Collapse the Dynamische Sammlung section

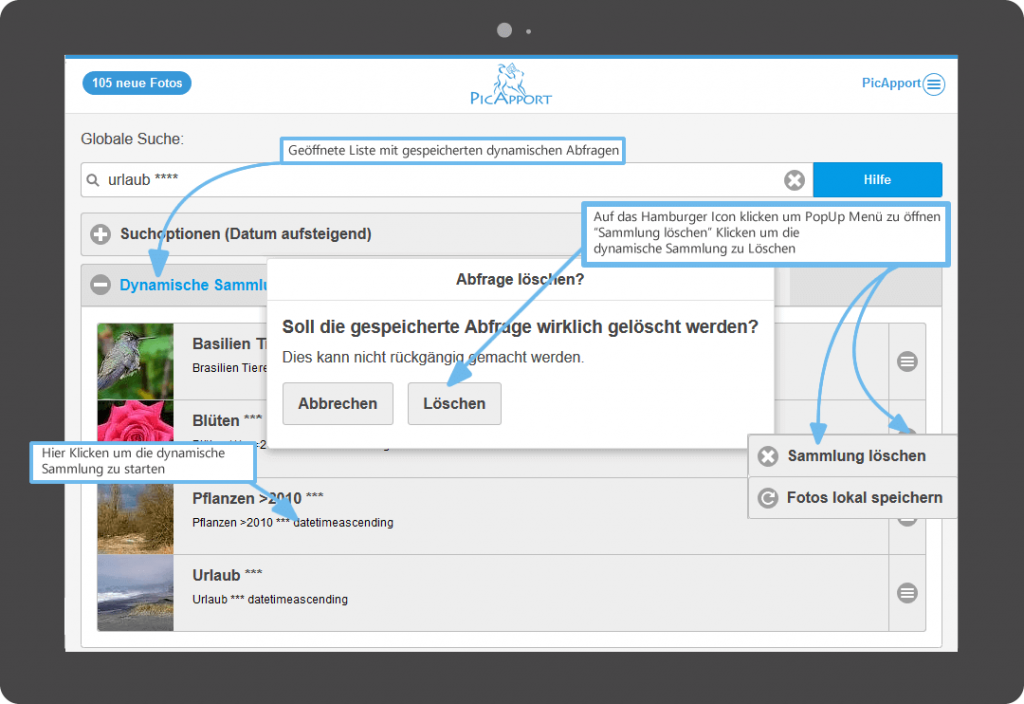(x=100, y=285)
